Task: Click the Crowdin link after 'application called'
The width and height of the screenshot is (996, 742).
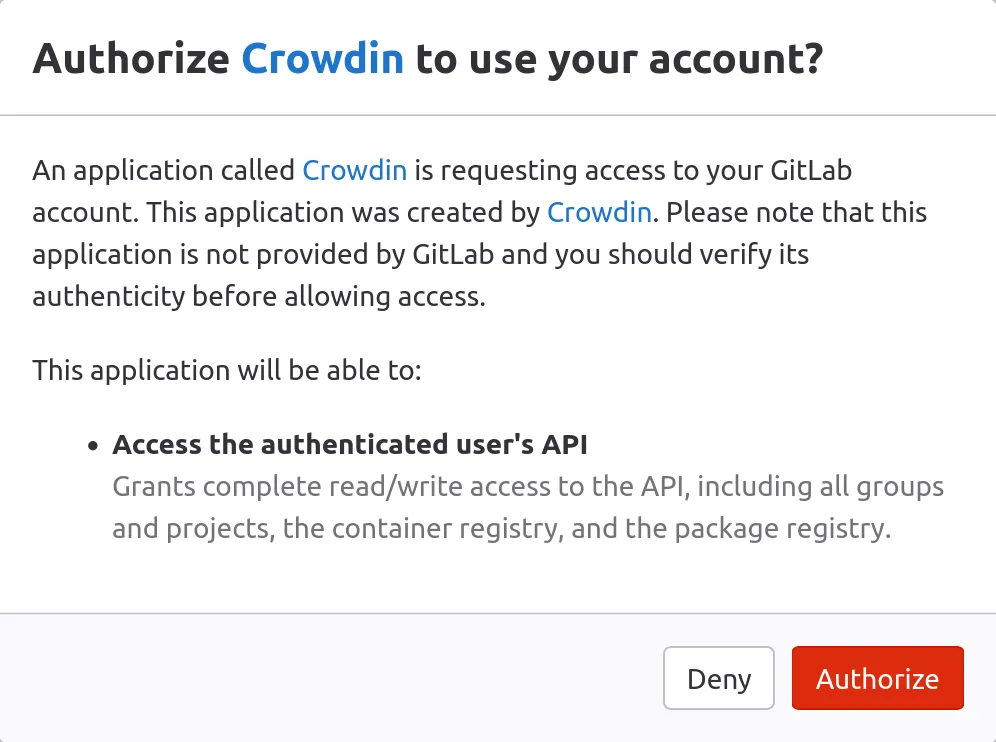Action: 355,170
